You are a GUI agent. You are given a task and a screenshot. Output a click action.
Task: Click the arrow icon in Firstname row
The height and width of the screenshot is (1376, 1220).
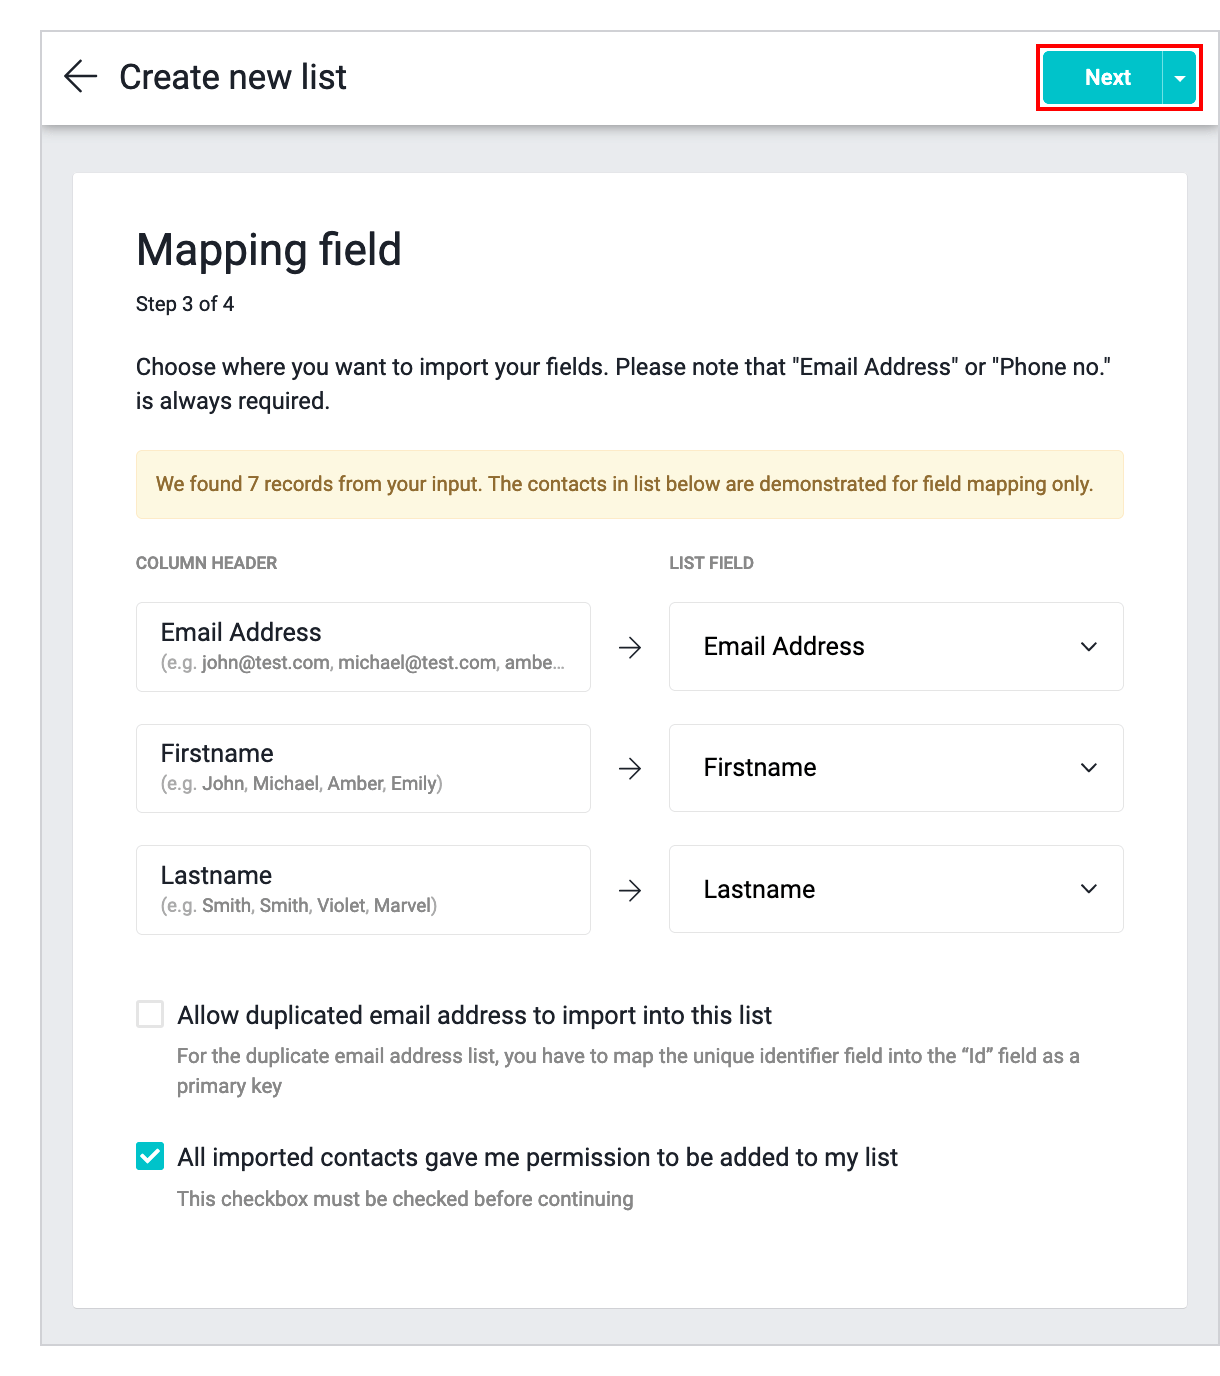click(630, 769)
